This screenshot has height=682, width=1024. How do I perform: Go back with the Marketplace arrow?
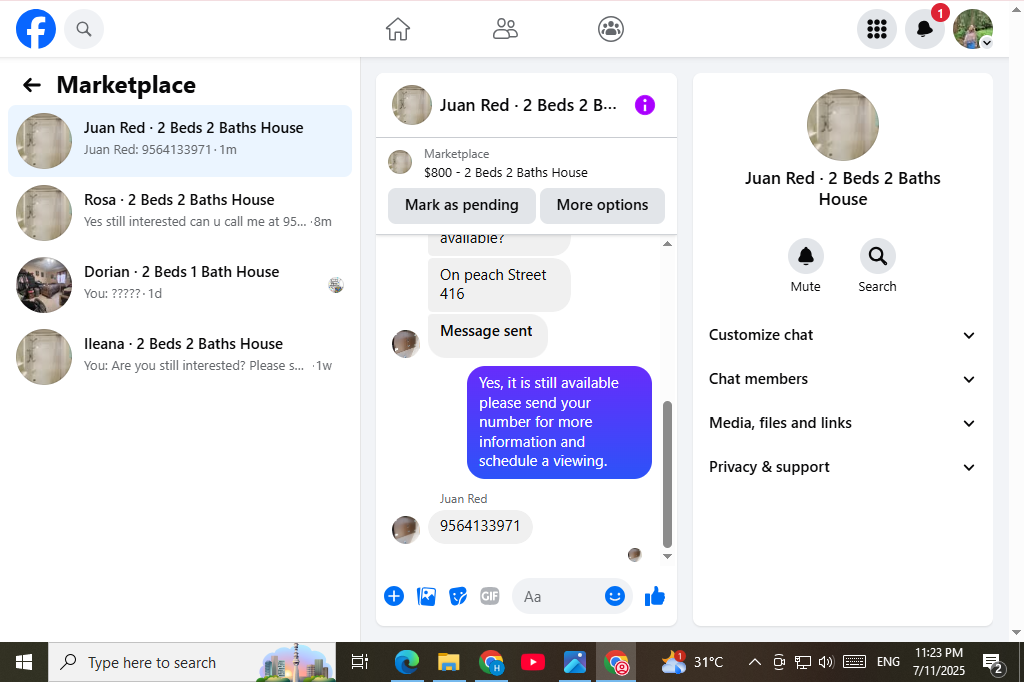(x=32, y=85)
